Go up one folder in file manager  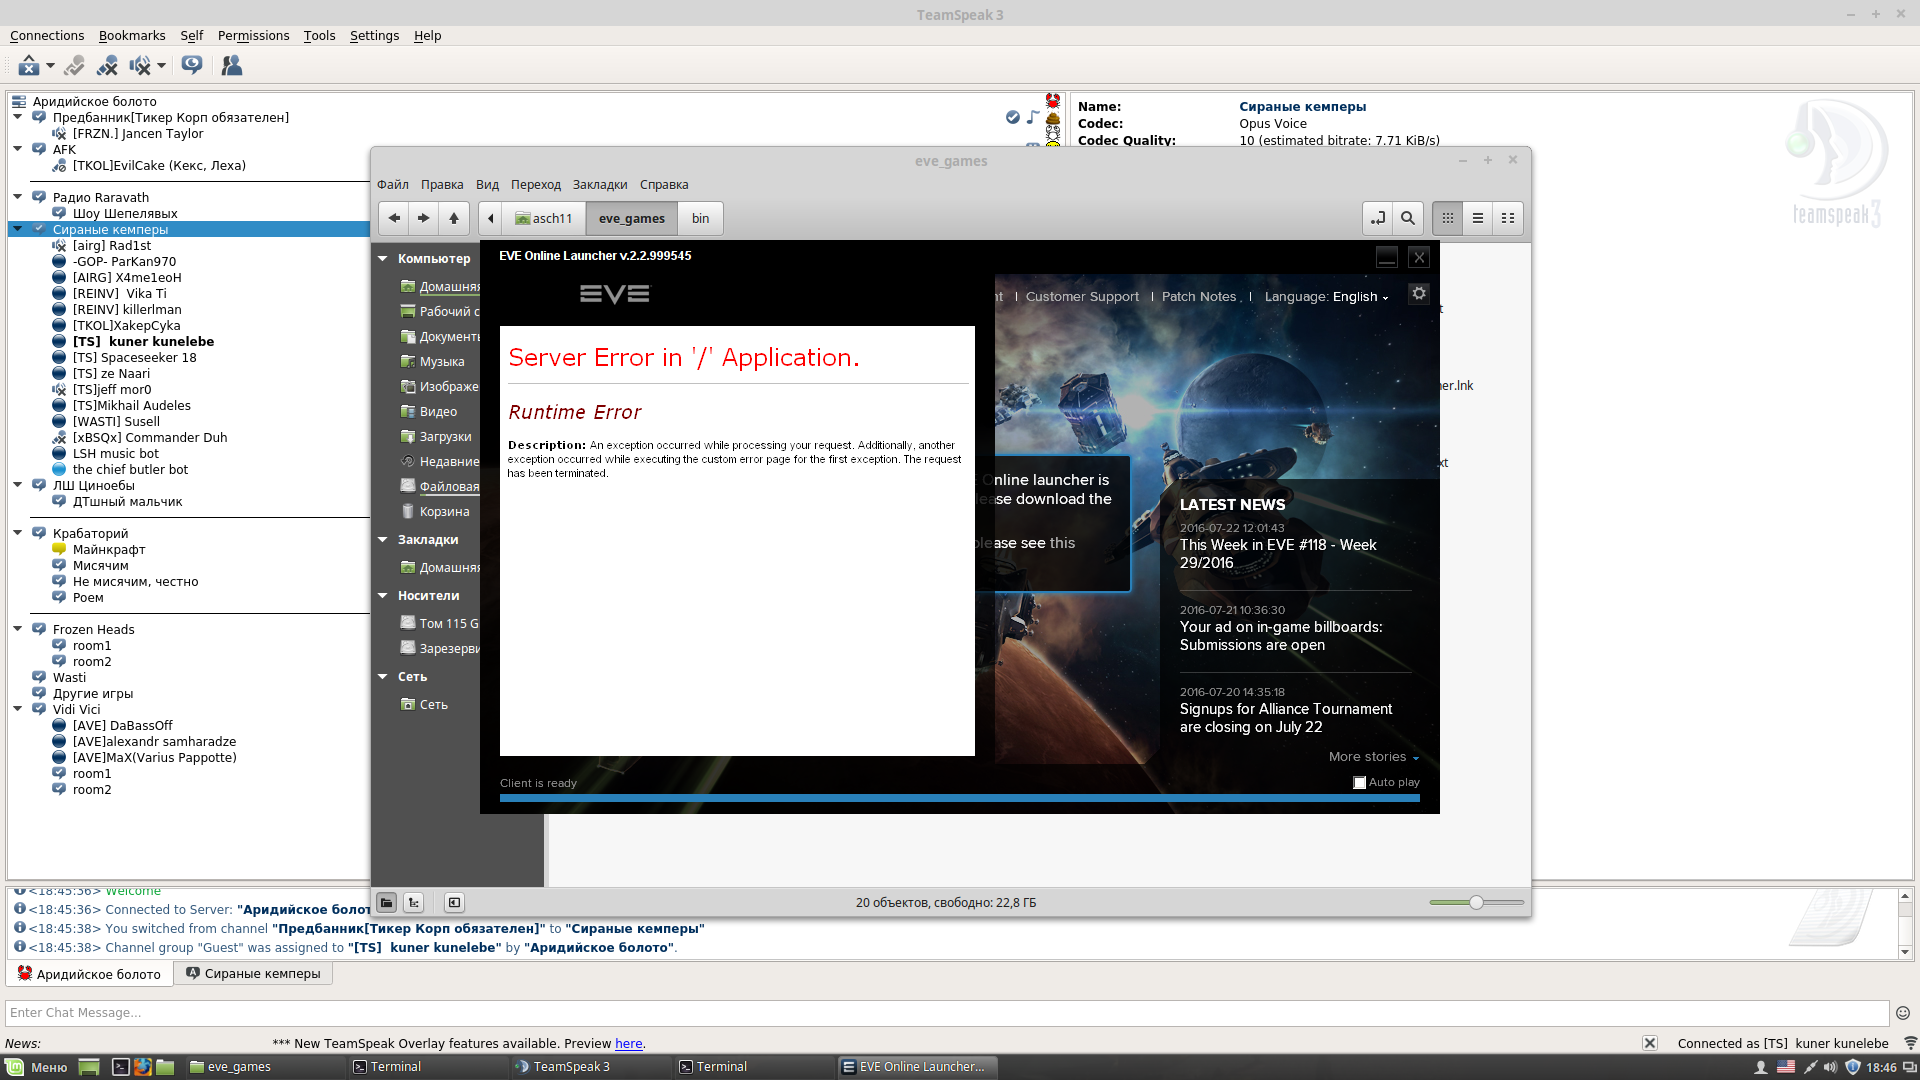pos(454,218)
